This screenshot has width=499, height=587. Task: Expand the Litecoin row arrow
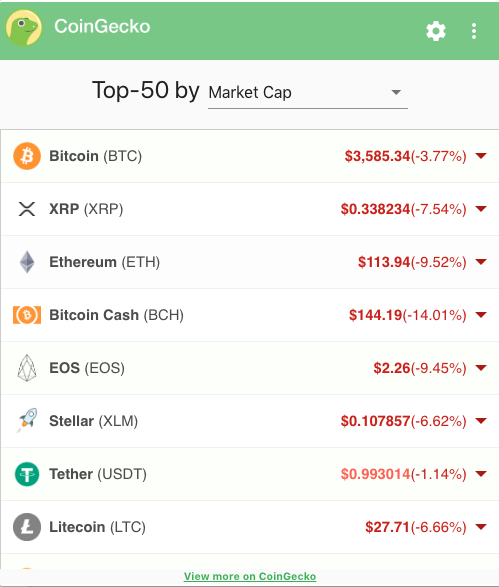(481, 527)
